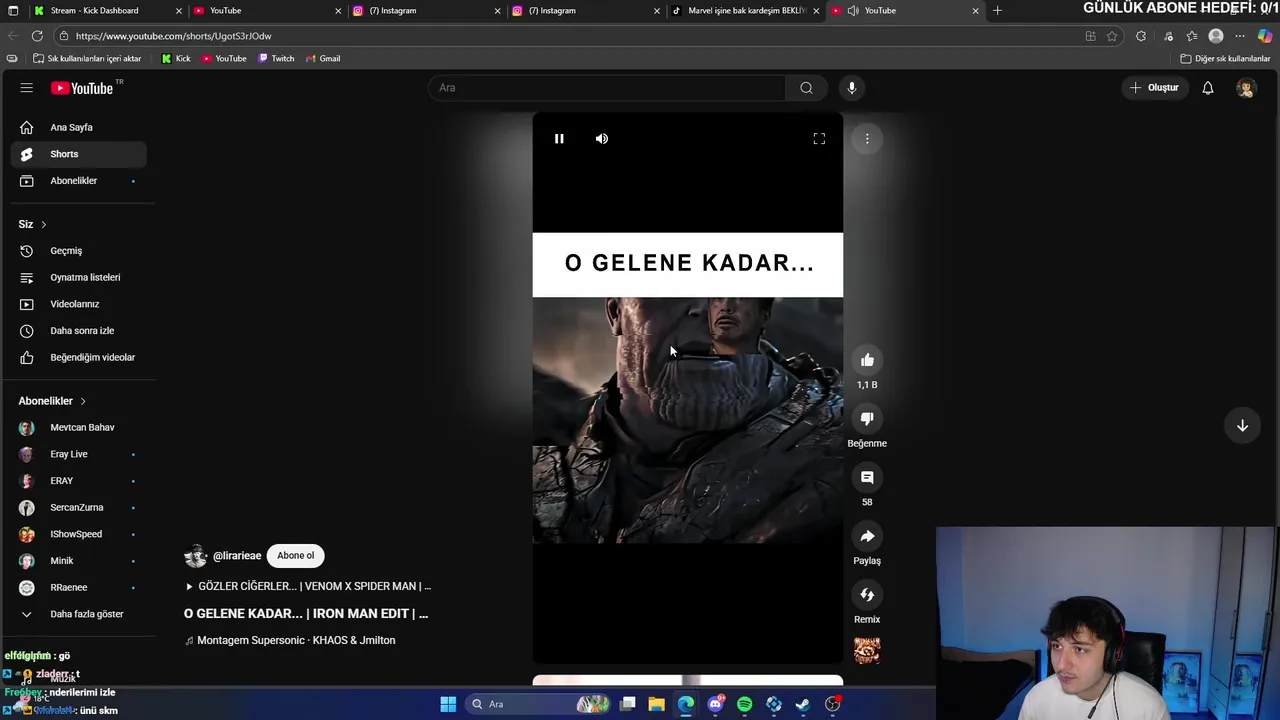Open Minik channel subscription
Image resolution: width=1280 pixels, height=720 pixels.
pyautogui.click(x=79, y=561)
